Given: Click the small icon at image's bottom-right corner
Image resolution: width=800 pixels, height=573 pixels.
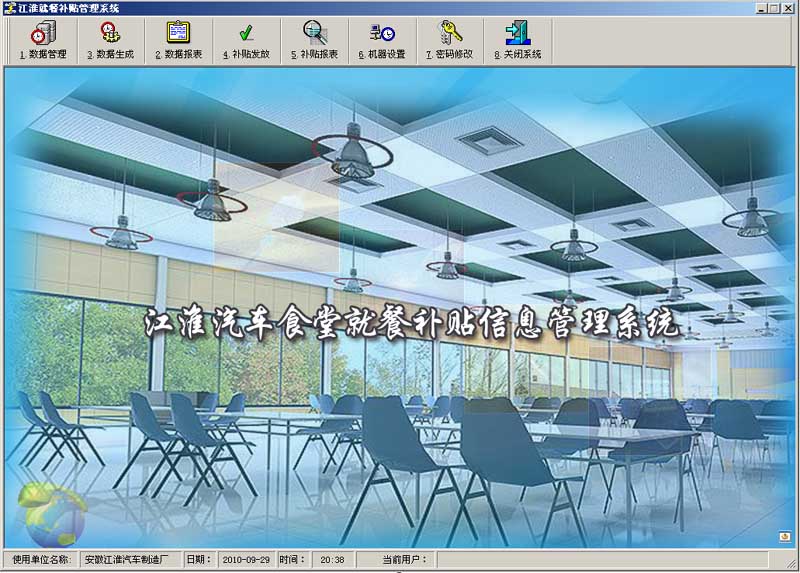Looking at the screenshot, I should [782, 536].
